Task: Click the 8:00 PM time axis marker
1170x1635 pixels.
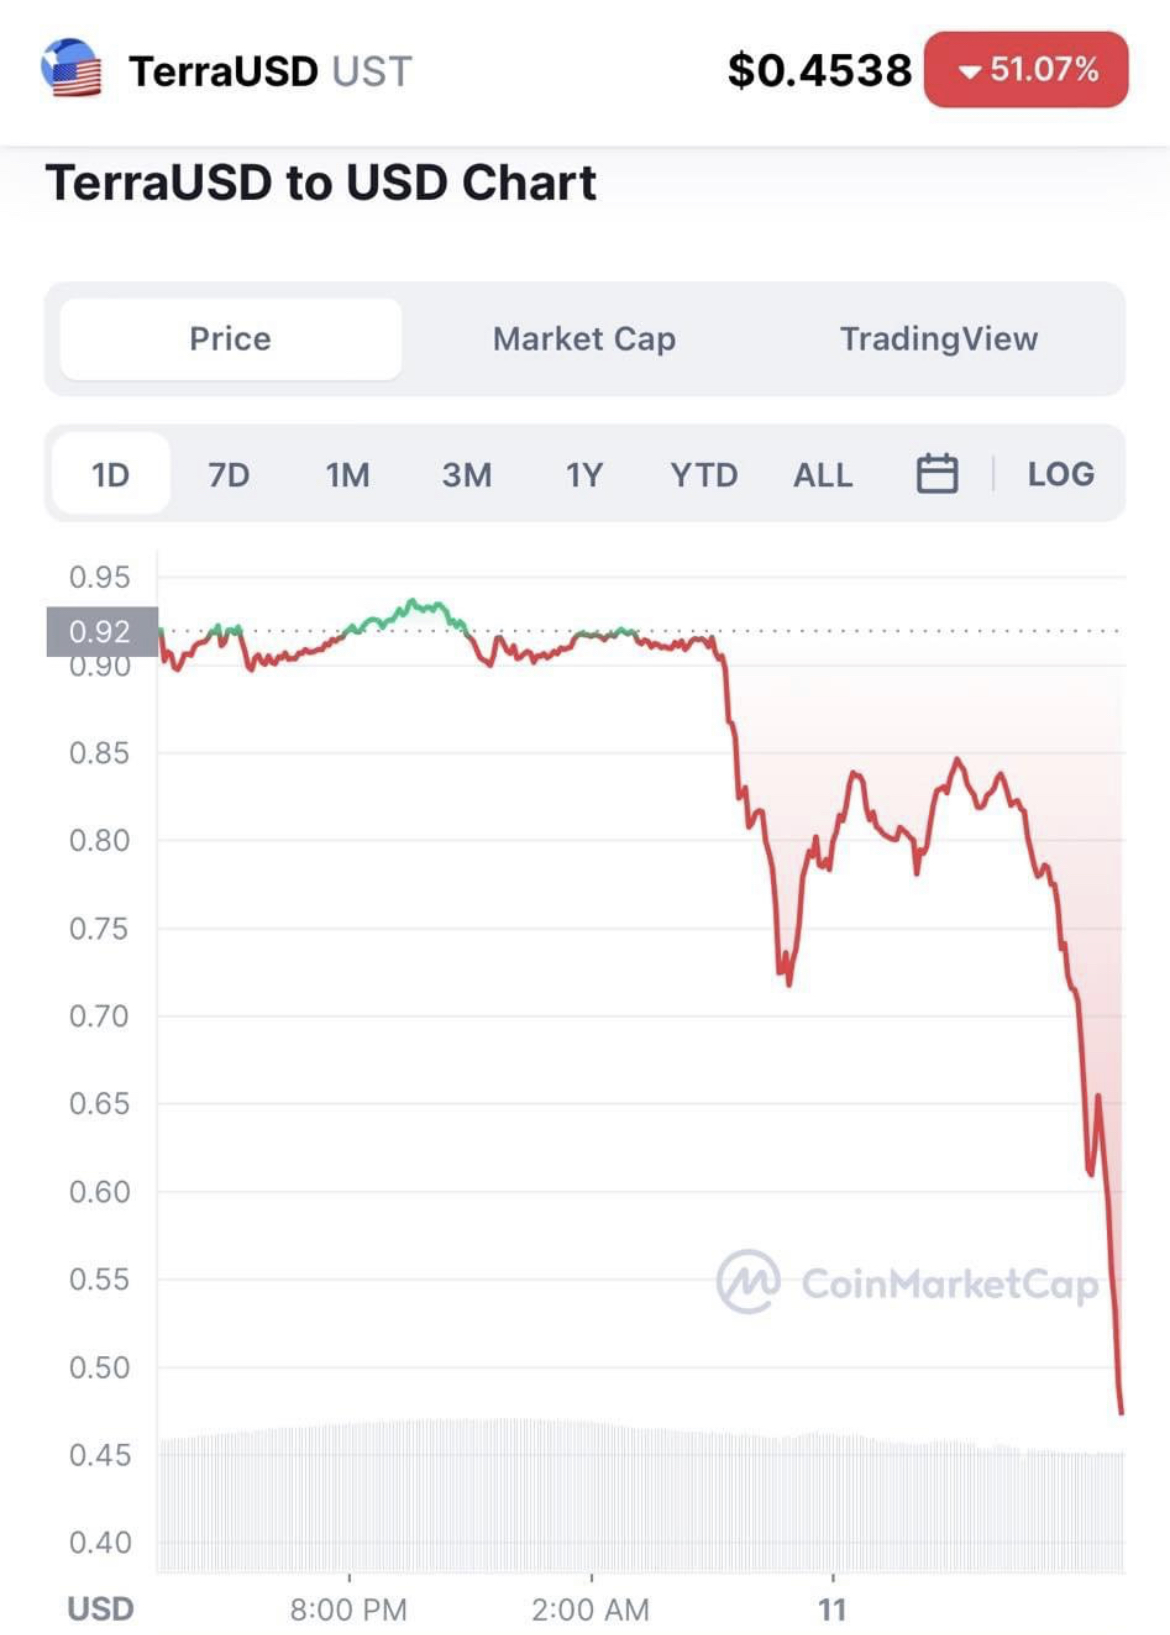Action: tap(349, 1609)
